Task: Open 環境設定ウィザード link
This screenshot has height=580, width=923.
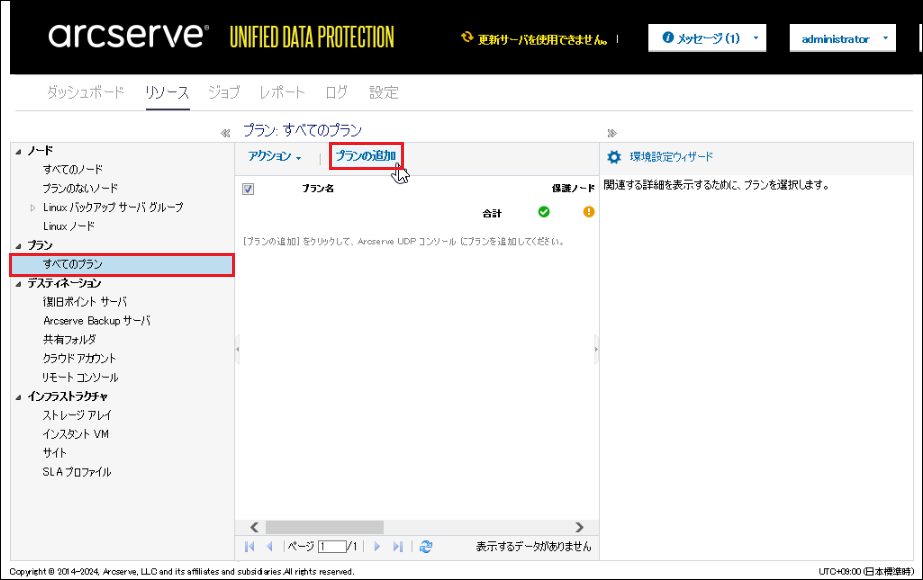Action: [671, 157]
